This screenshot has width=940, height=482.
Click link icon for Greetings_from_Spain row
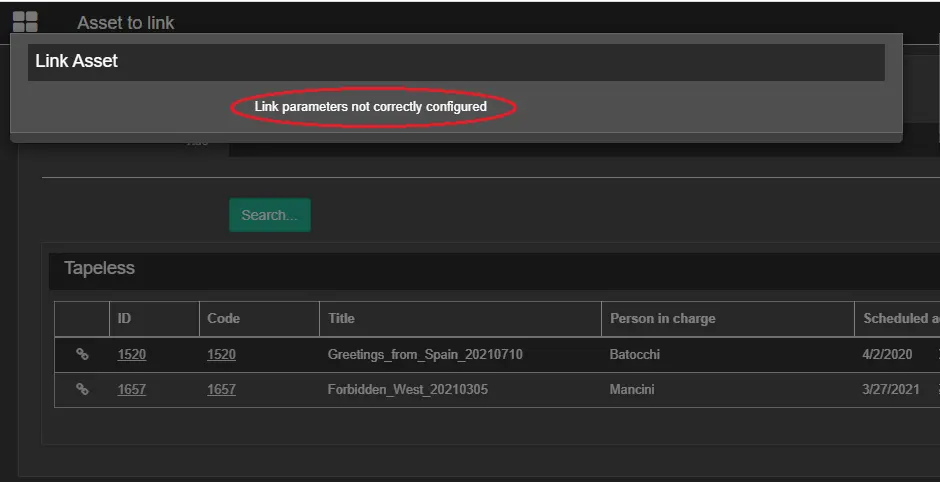[x=82, y=354]
